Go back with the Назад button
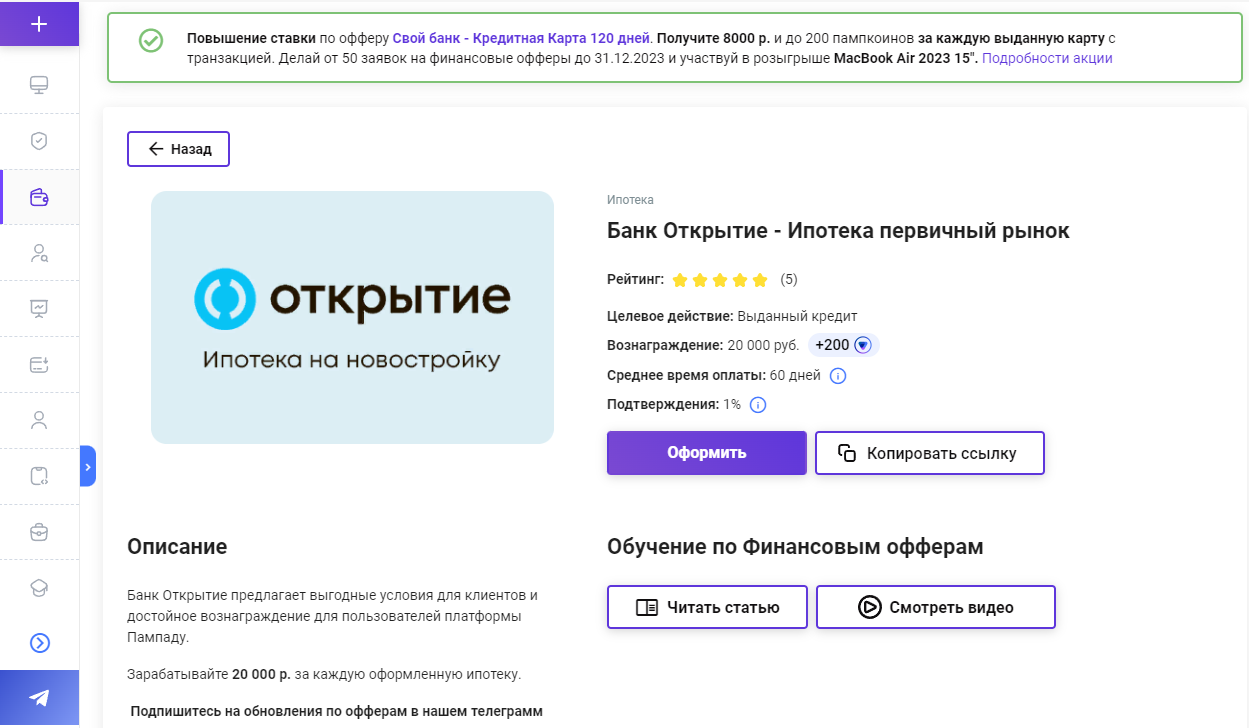1249x728 pixels. tap(178, 149)
